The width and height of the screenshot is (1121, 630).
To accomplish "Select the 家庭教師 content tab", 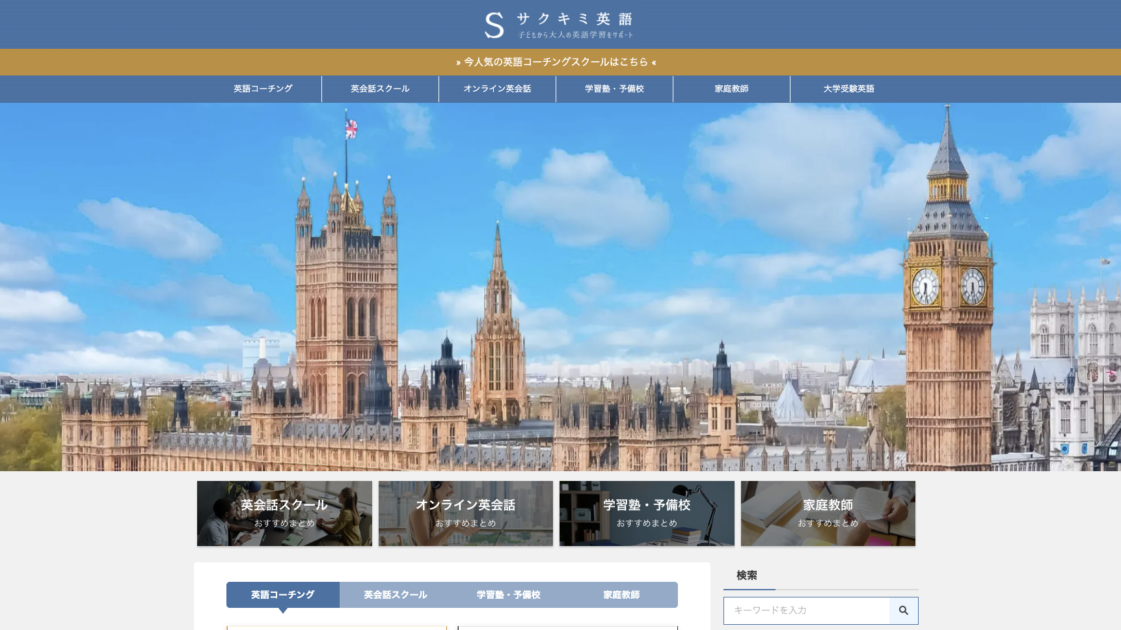I will click(x=621, y=595).
